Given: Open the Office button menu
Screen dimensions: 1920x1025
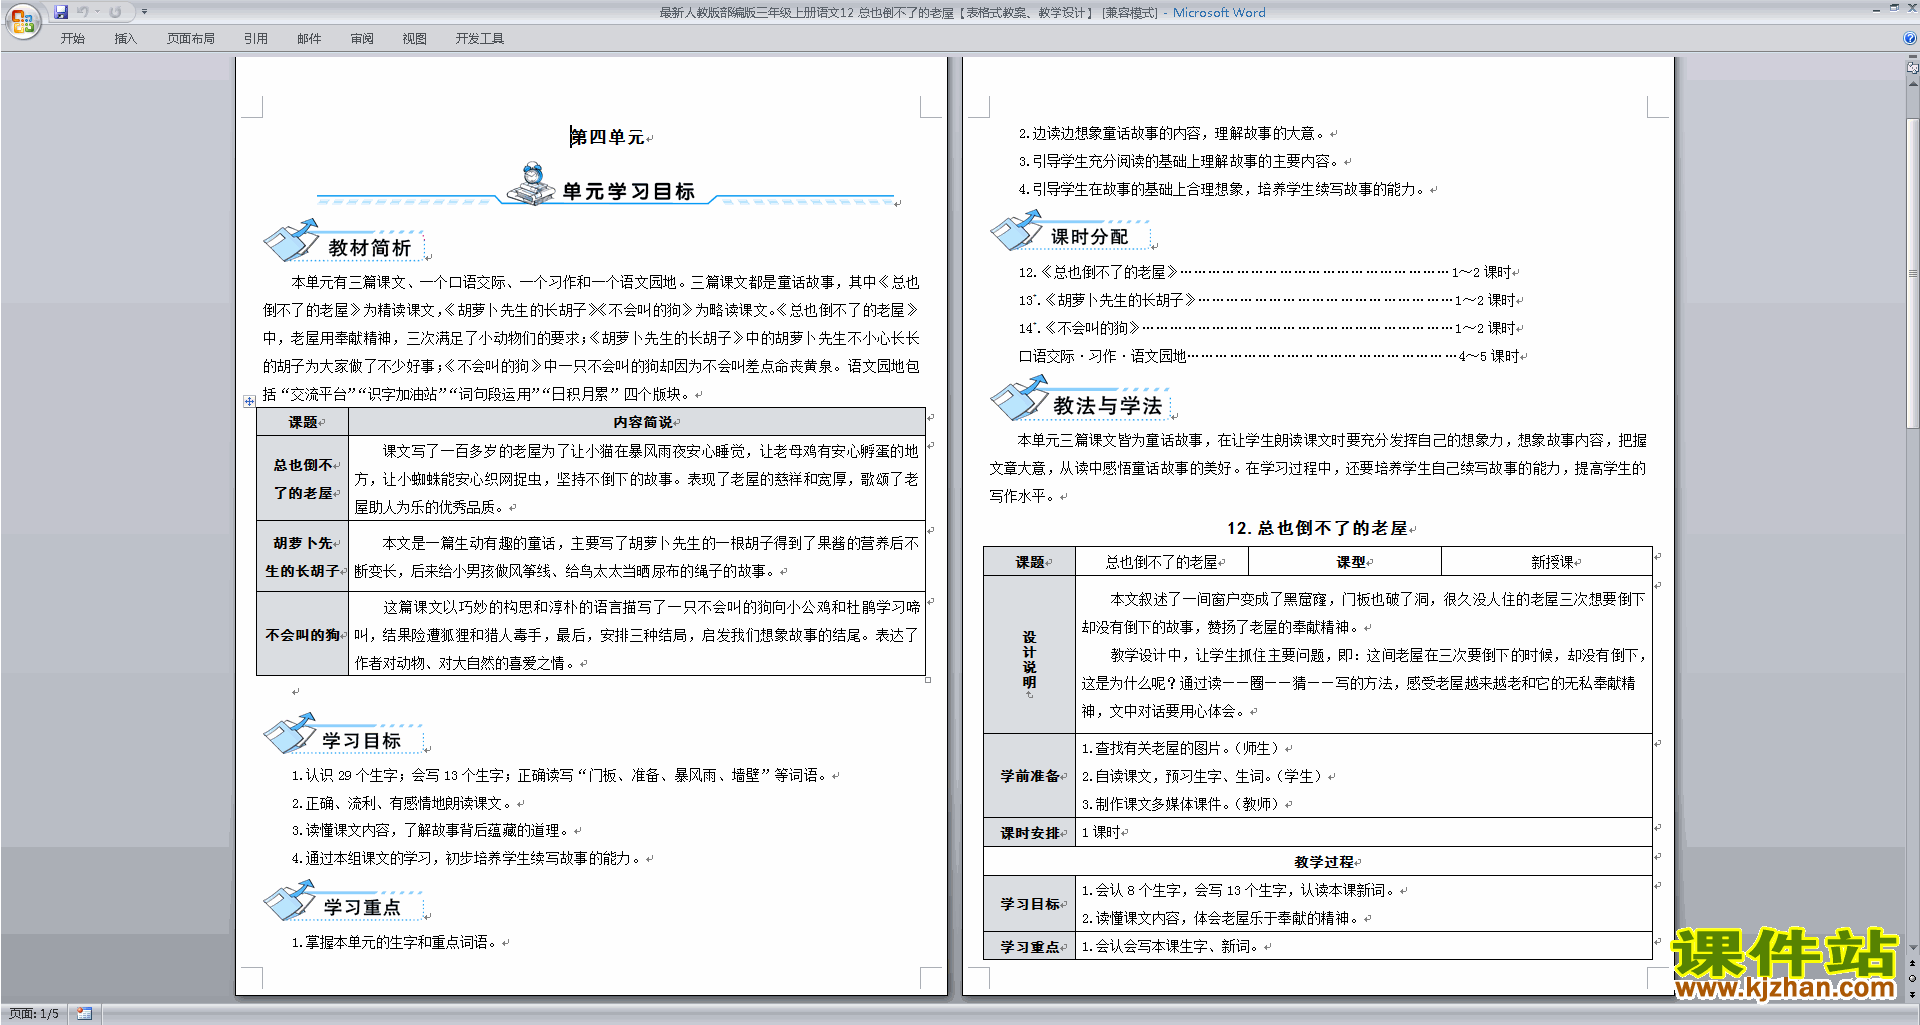Looking at the screenshot, I should [22, 20].
